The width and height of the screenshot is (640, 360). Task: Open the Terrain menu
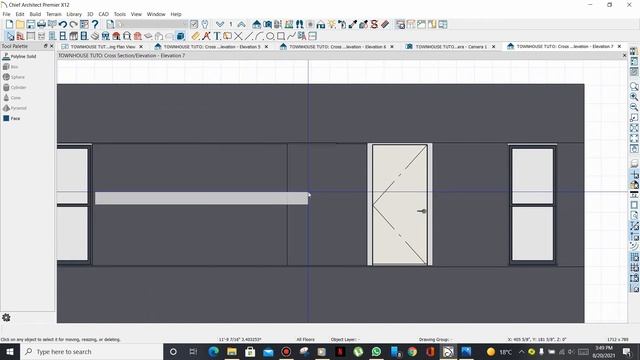(53, 14)
